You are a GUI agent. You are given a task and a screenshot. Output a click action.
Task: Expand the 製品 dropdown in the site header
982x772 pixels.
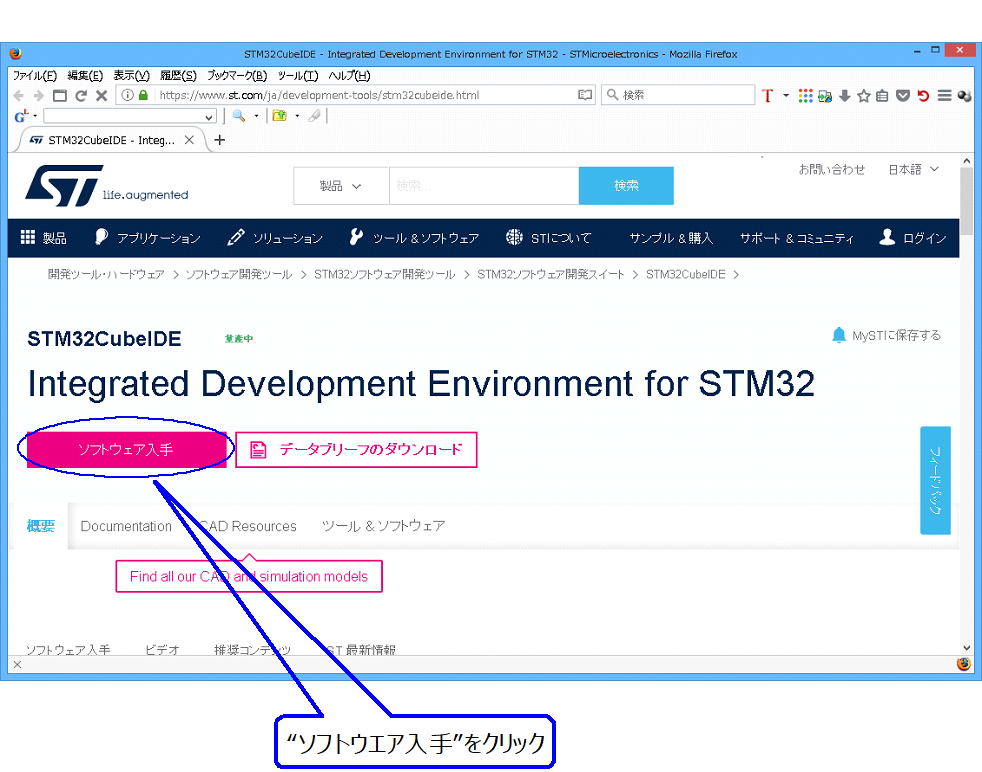(x=340, y=186)
